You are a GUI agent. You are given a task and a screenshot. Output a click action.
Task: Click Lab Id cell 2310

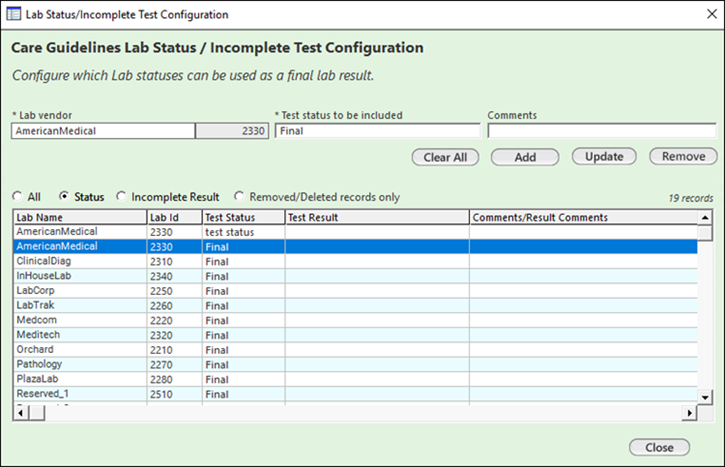pyautogui.click(x=174, y=261)
